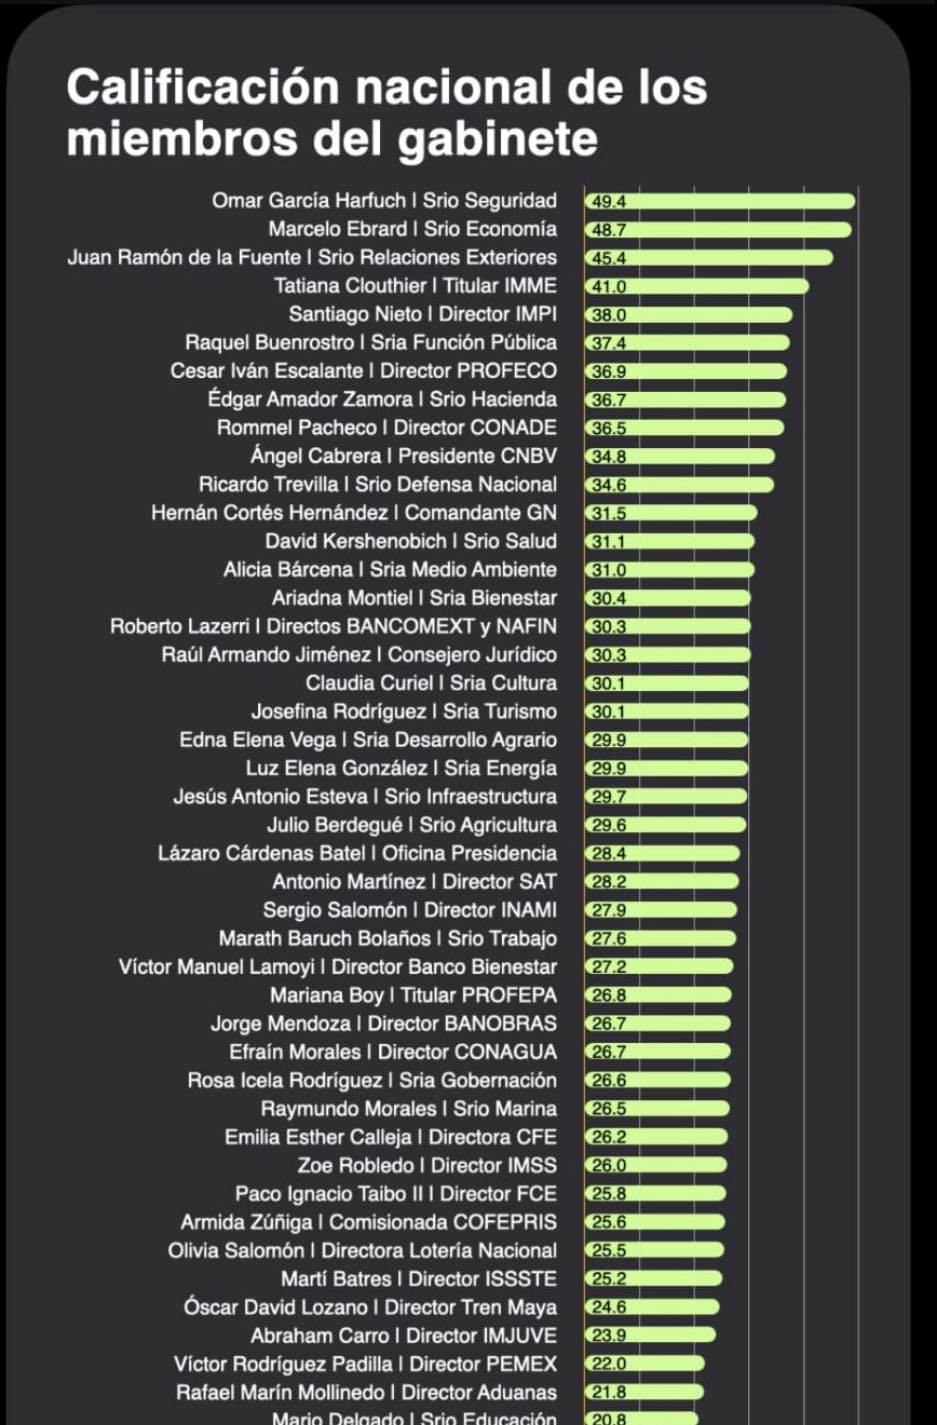The width and height of the screenshot is (937, 1425).
Task: Click the Ricardo Trevilla Srio Defensa Nacional label
Action: [x=377, y=485]
